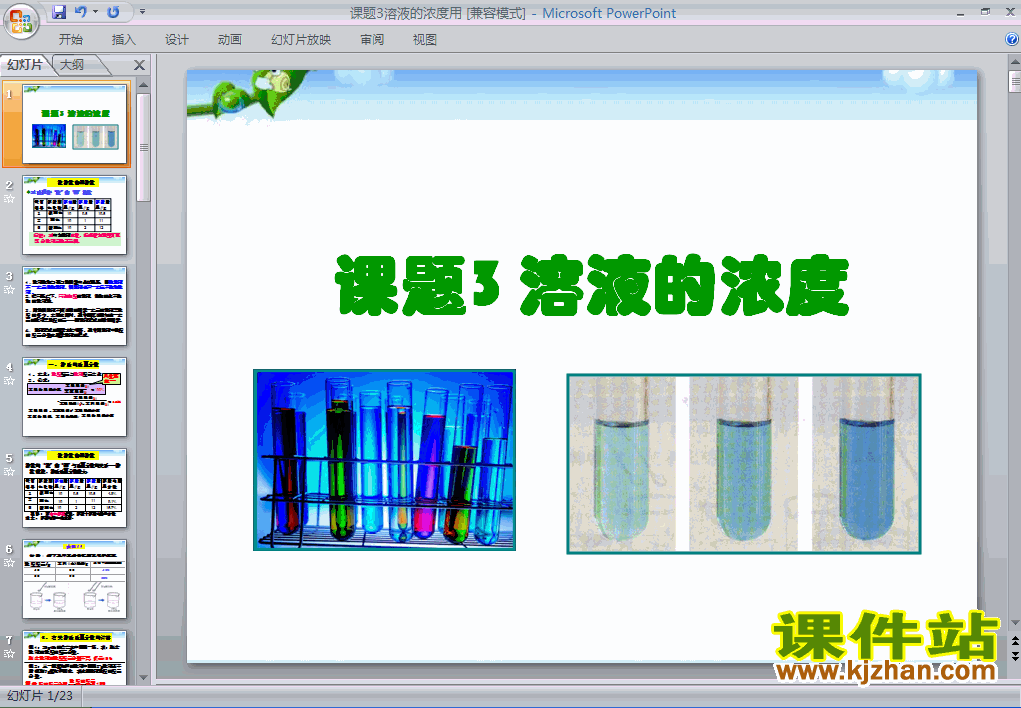The image size is (1021, 708).
Task: Select slide 6 thumbnail
Action: 74,579
